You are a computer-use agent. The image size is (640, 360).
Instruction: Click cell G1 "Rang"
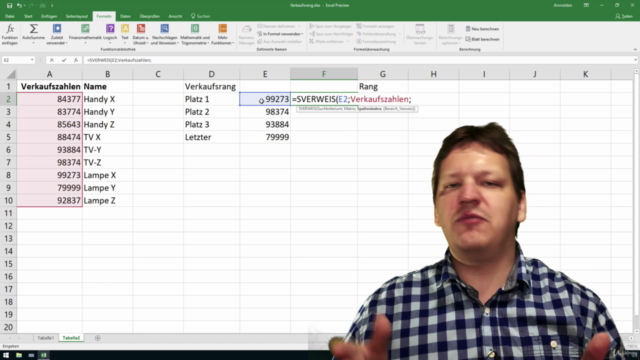(x=382, y=87)
